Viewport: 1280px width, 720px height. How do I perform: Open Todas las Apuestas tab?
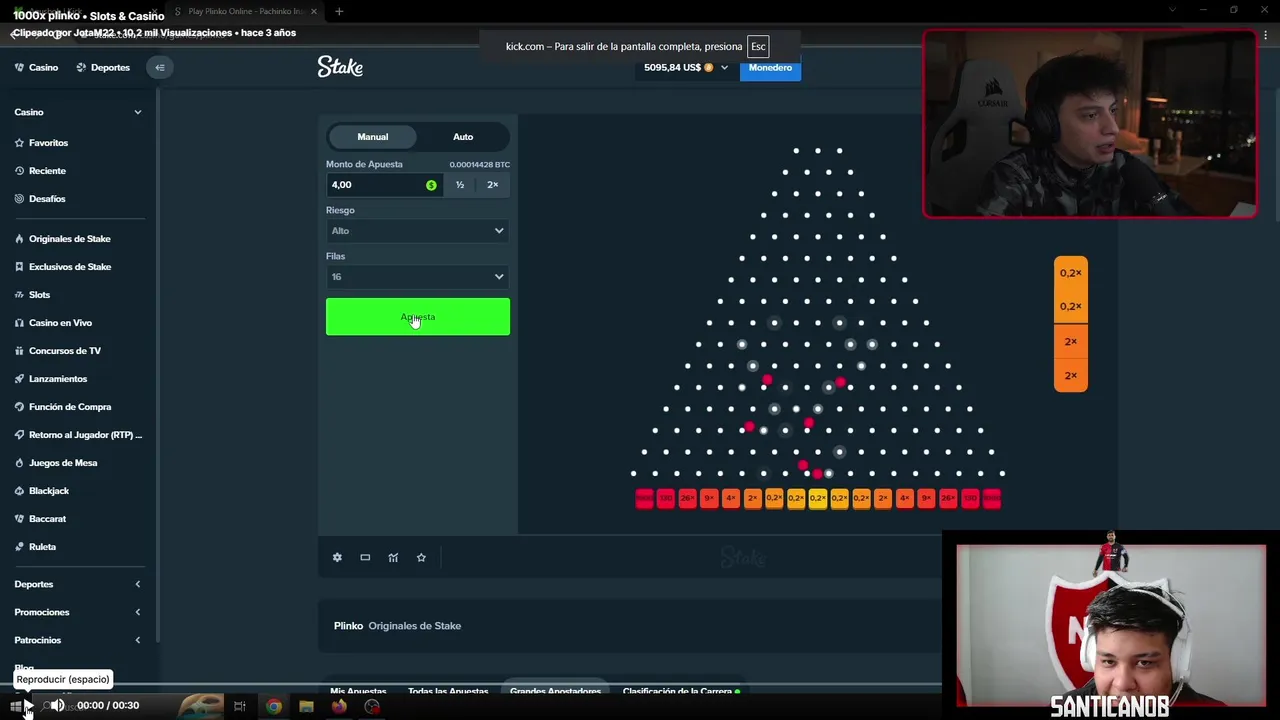448,691
